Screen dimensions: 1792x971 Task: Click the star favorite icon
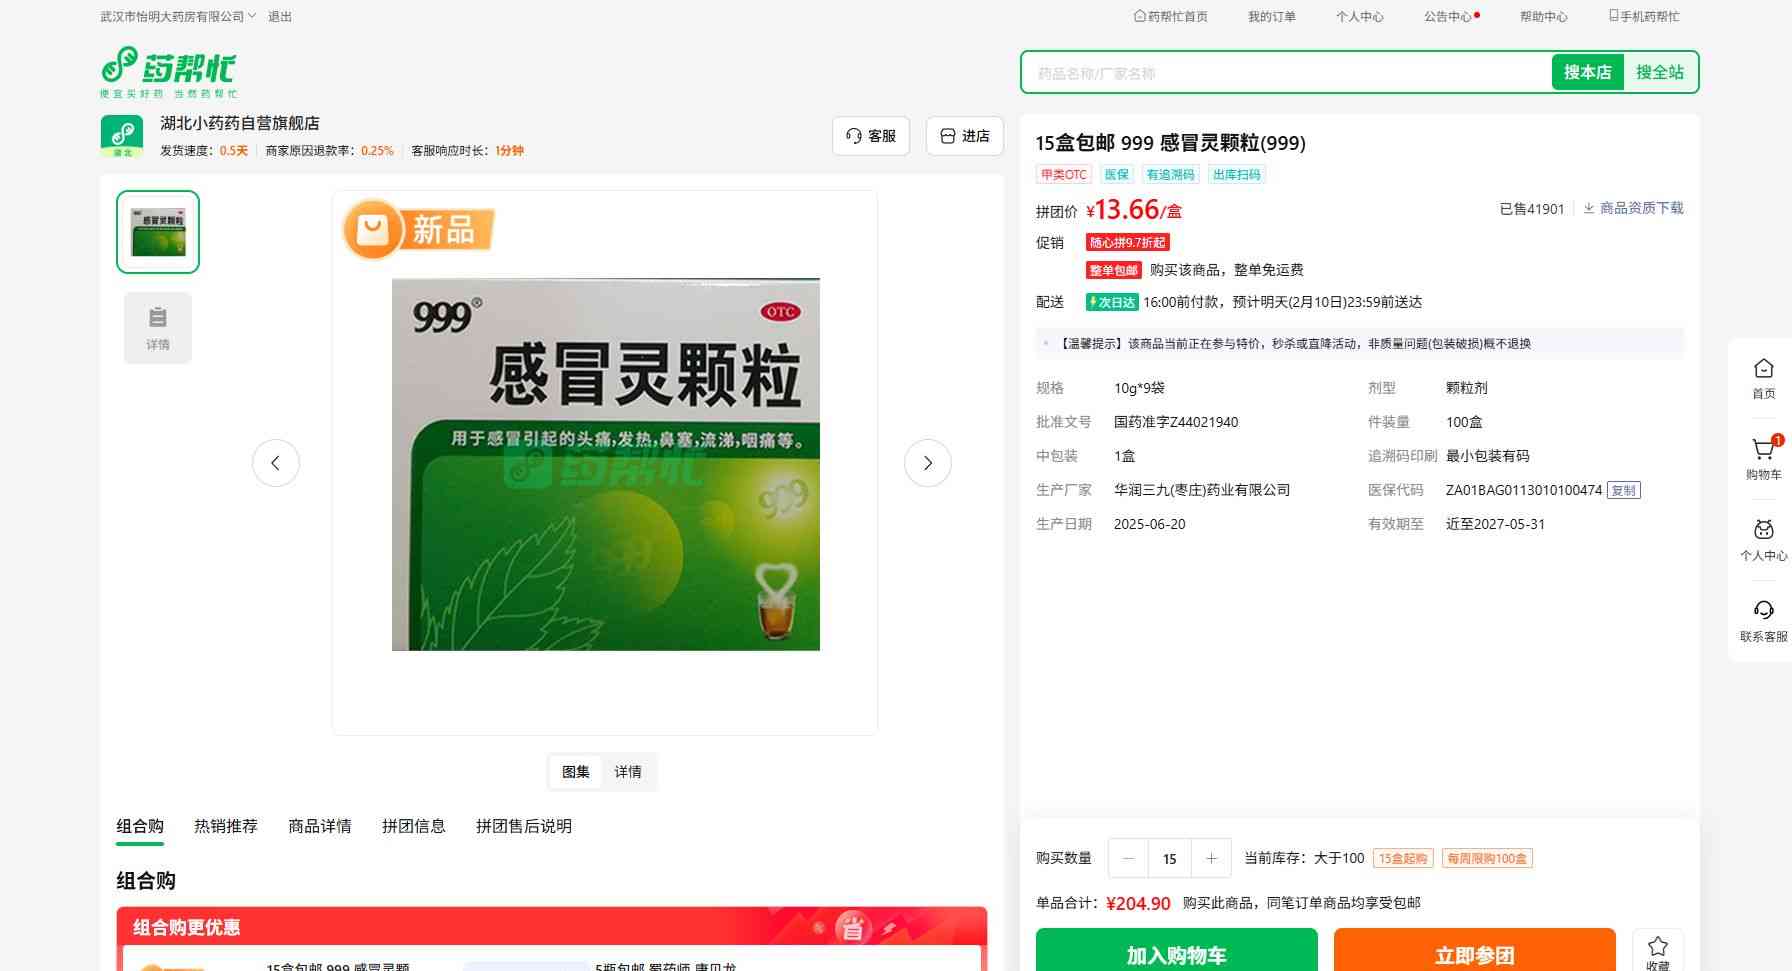click(x=1657, y=948)
